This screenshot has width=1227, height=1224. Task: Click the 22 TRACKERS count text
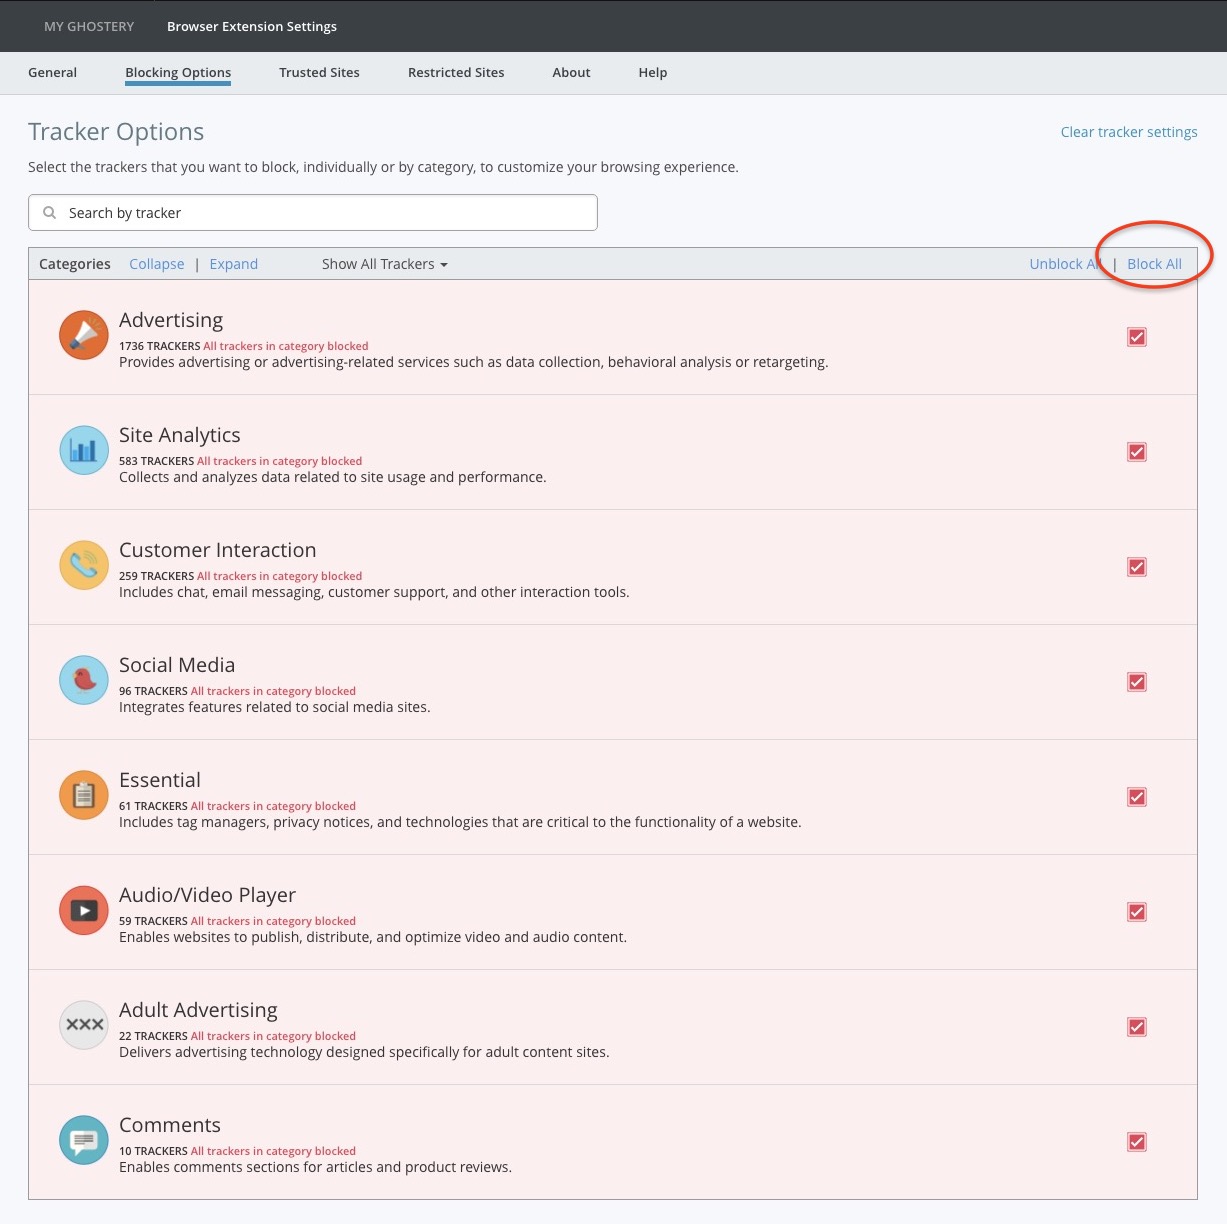click(x=153, y=1036)
